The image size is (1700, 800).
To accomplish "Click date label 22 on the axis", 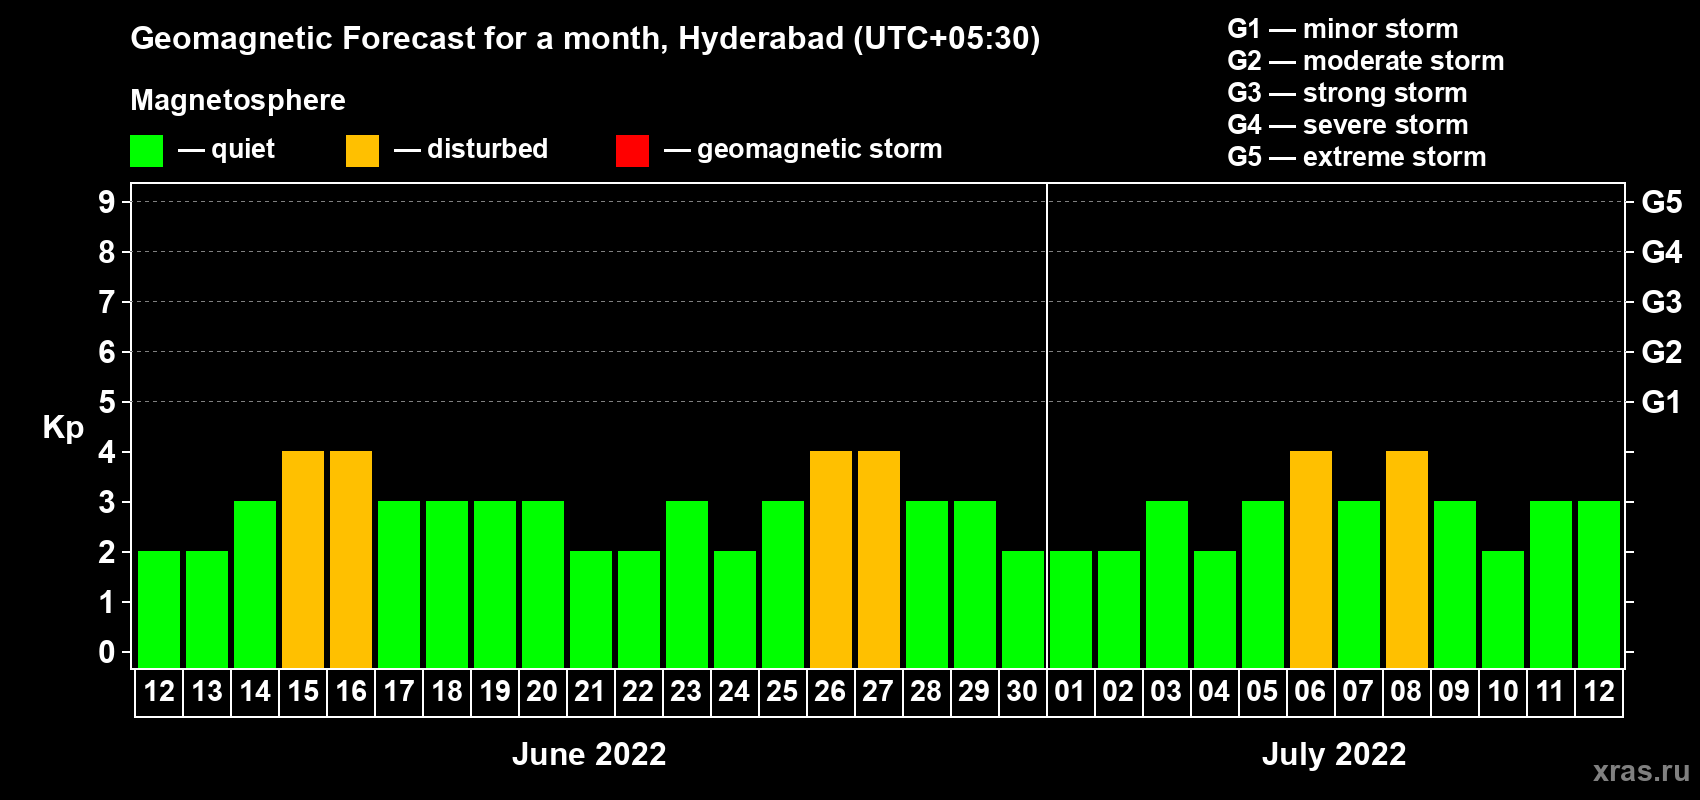I will point(638,691).
